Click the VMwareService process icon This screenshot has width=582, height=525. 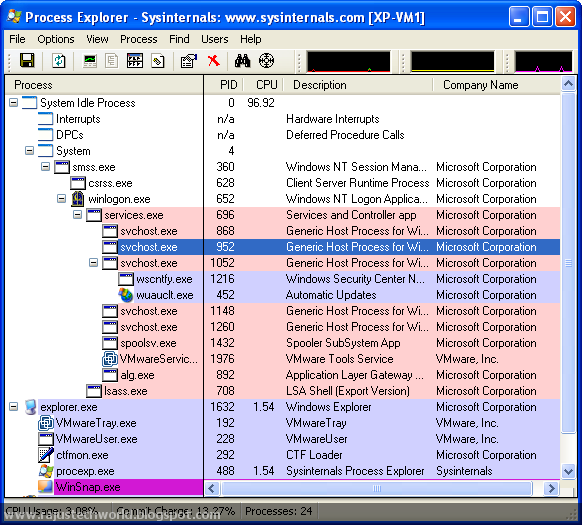109,359
